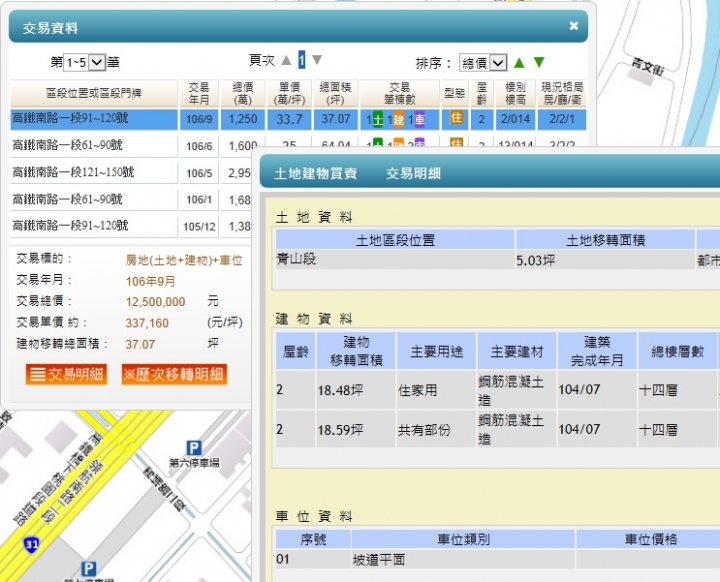This screenshot has height=582, width=720.
Task: Click the 33.7 unit price cell
Action: pos(289,119)
